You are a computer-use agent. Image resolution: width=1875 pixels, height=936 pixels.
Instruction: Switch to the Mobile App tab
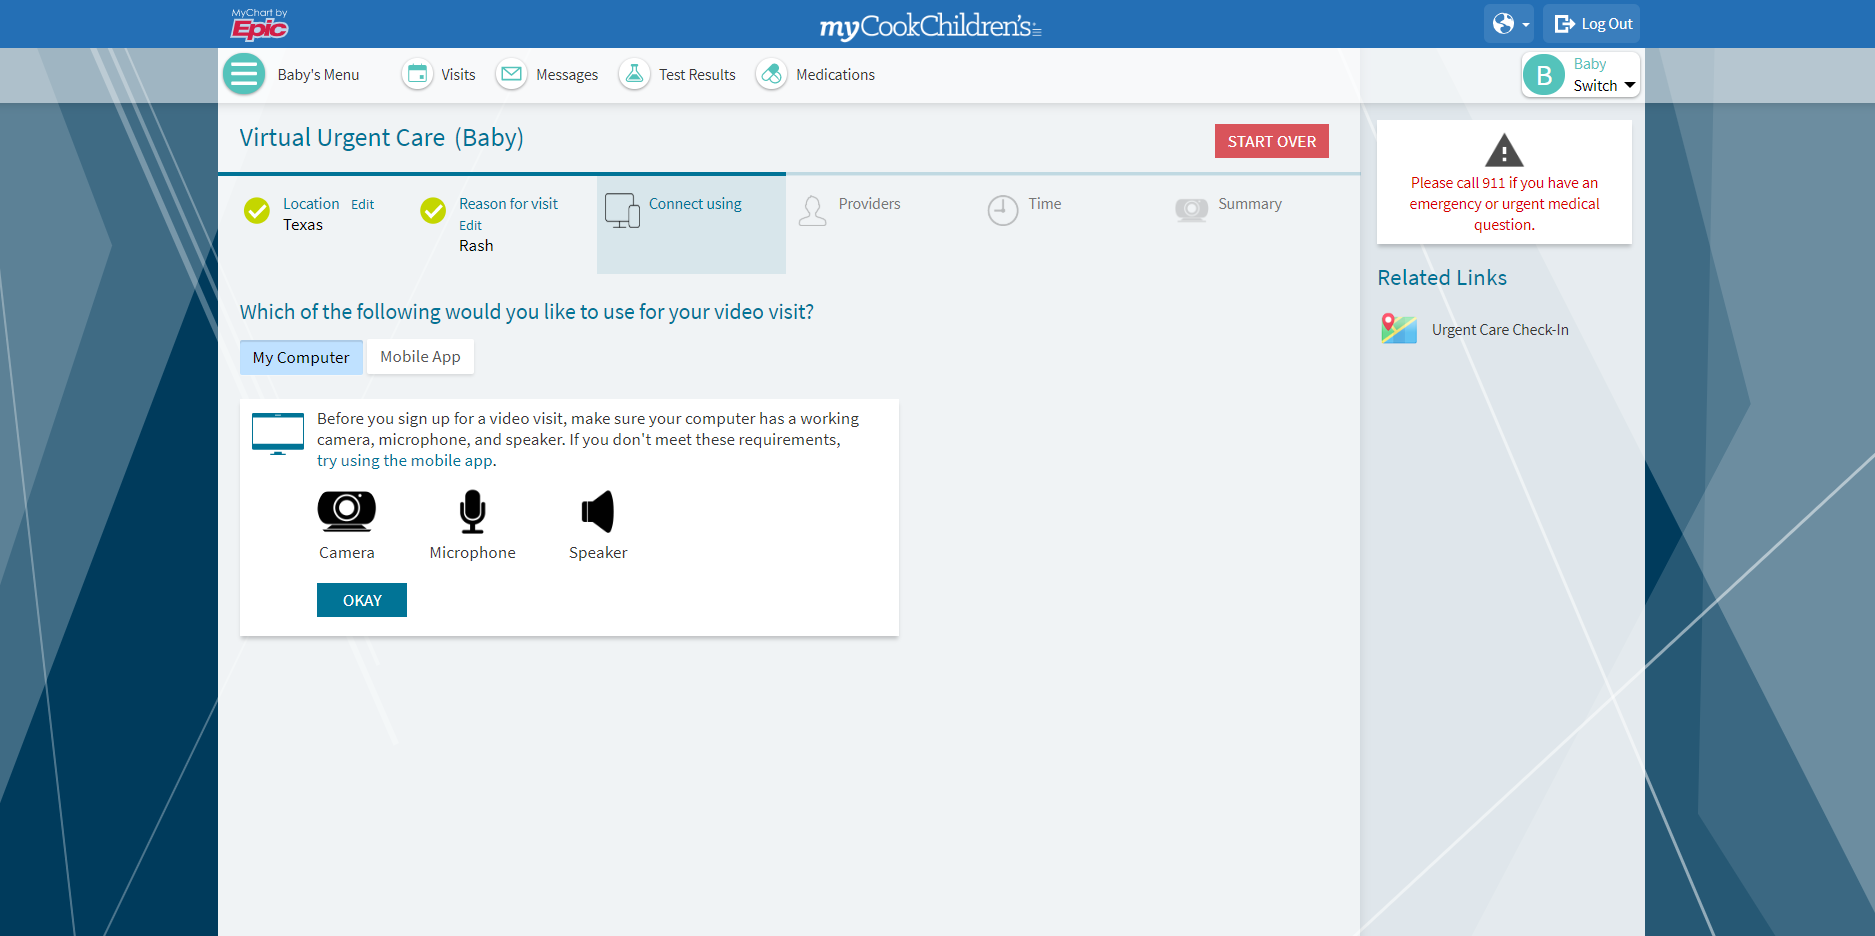click(420, 357)
